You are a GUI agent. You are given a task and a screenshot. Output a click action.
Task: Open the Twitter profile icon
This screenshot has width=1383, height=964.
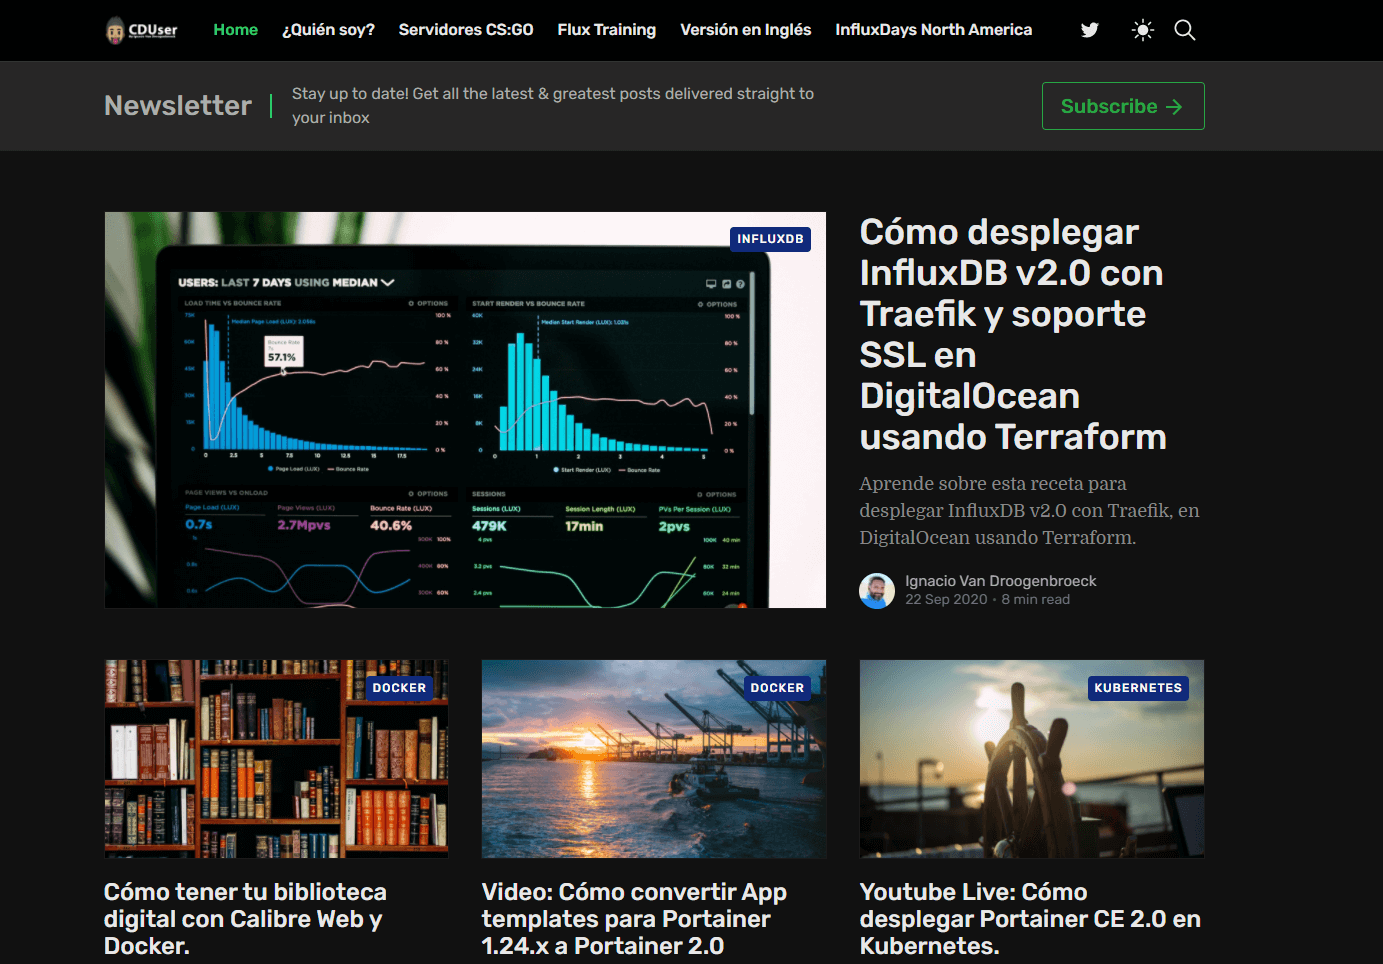1090,30
